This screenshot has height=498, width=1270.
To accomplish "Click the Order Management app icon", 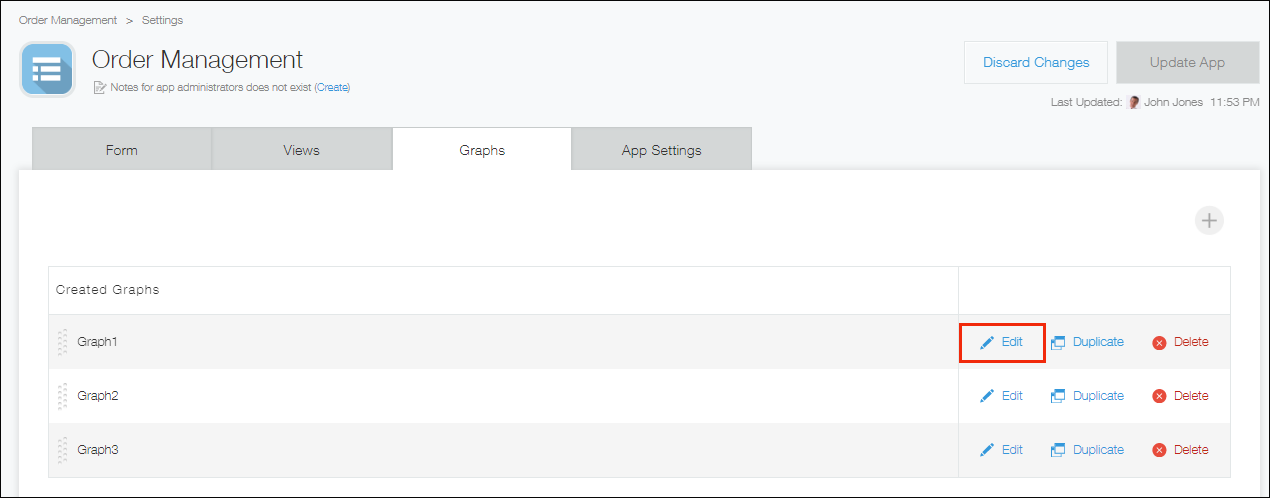I will tap(47, 69).
